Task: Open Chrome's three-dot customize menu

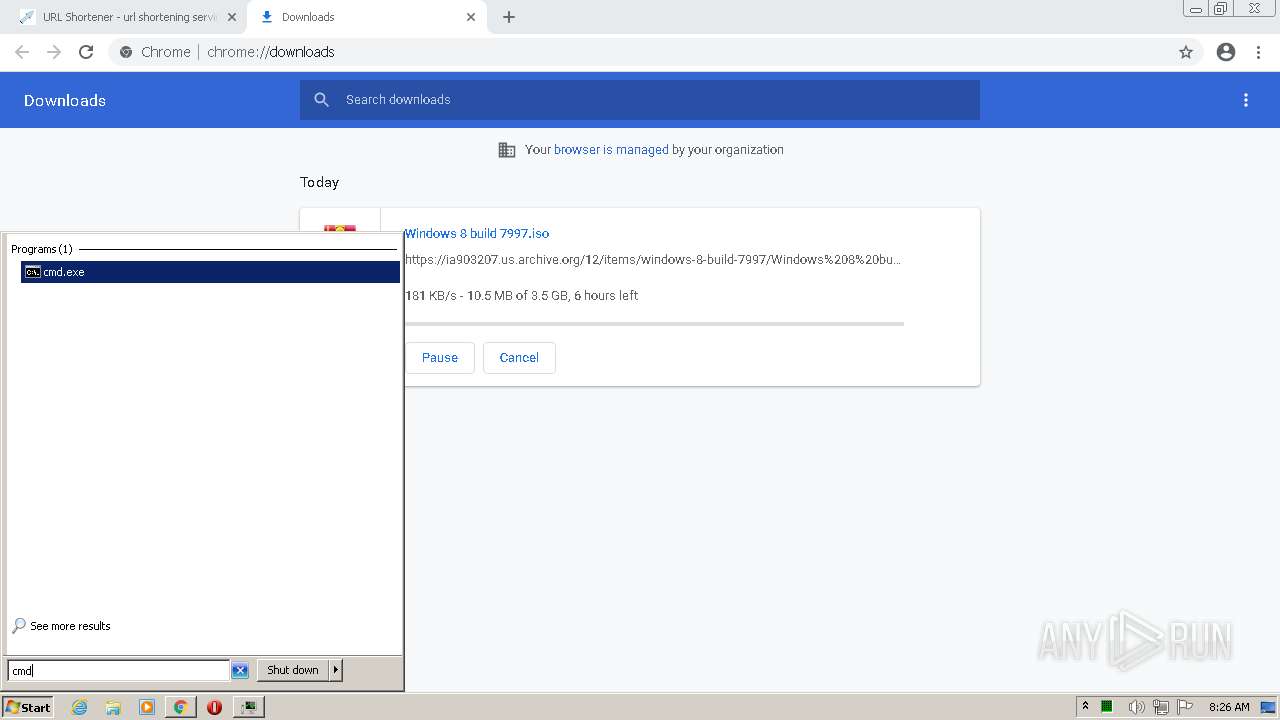Action: click(1258, 52)
